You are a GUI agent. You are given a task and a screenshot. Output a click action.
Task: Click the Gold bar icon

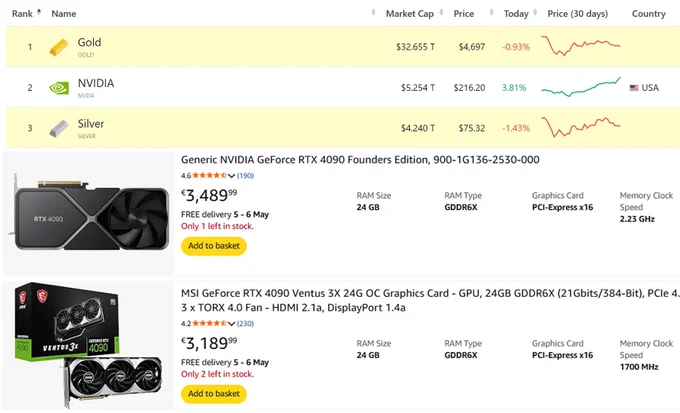pyautogui.click(x=59, y=47)
